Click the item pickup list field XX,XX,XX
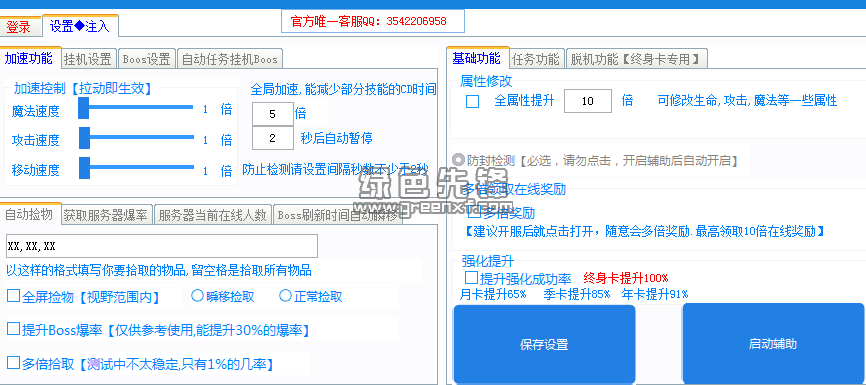The image size is (866, 385). 162,246
